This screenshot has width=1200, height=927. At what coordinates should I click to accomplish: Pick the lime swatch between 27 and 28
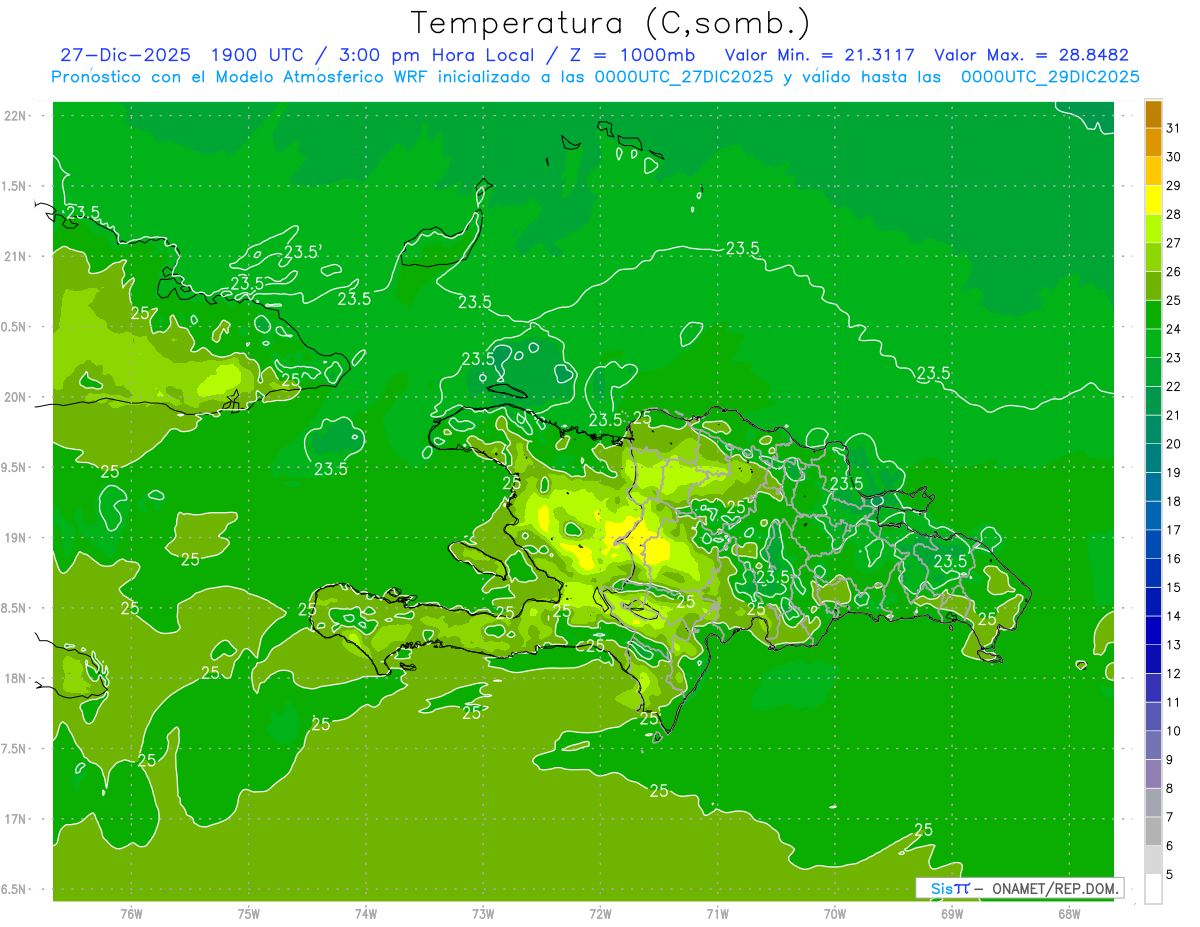click(x=1153, y=228)
